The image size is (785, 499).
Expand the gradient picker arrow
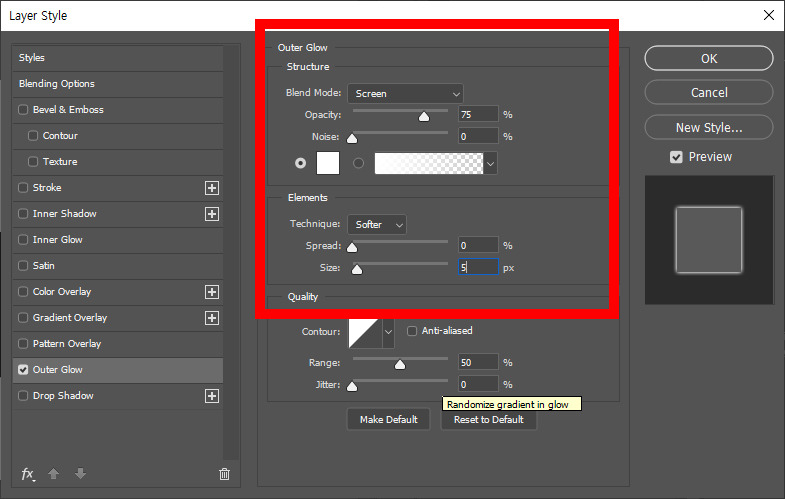[x=490, y=164]
